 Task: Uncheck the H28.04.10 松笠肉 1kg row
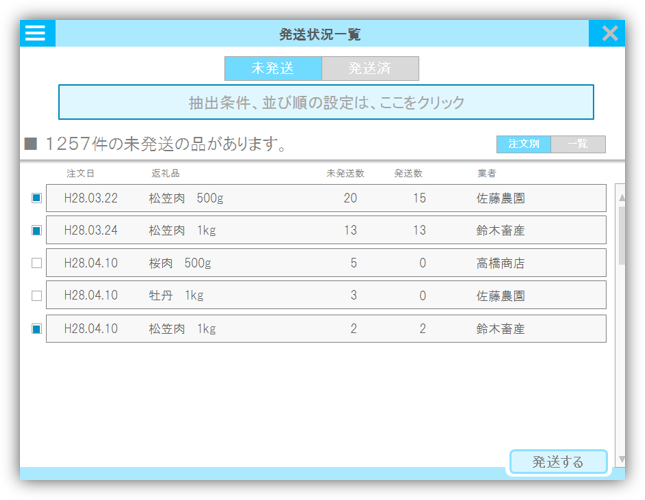click(37, 329)
